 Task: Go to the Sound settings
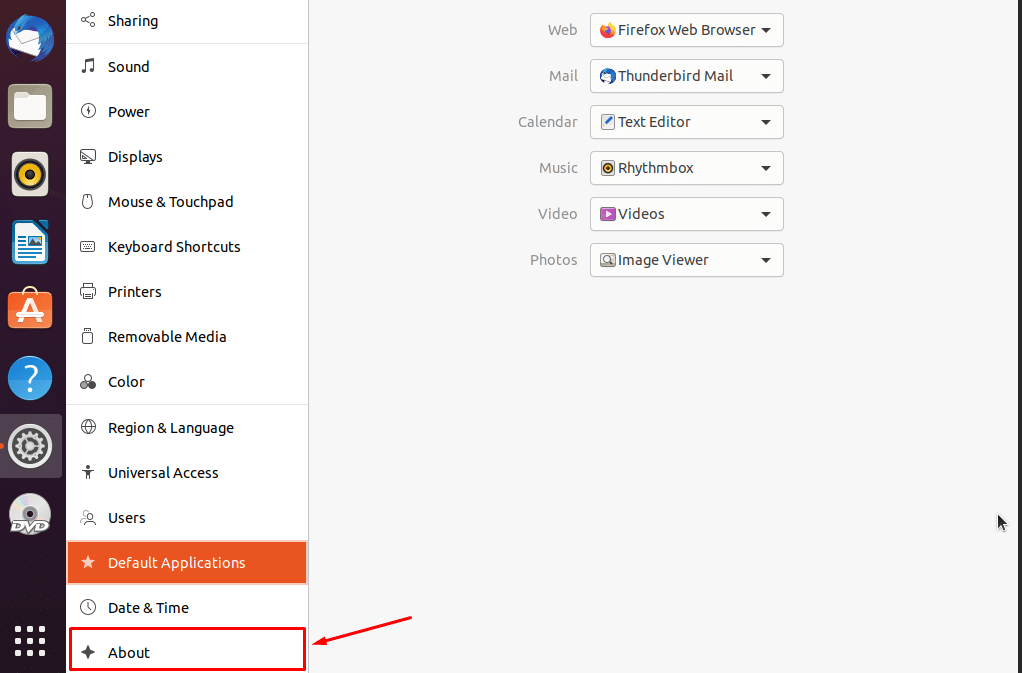click(x=187, y=66)
